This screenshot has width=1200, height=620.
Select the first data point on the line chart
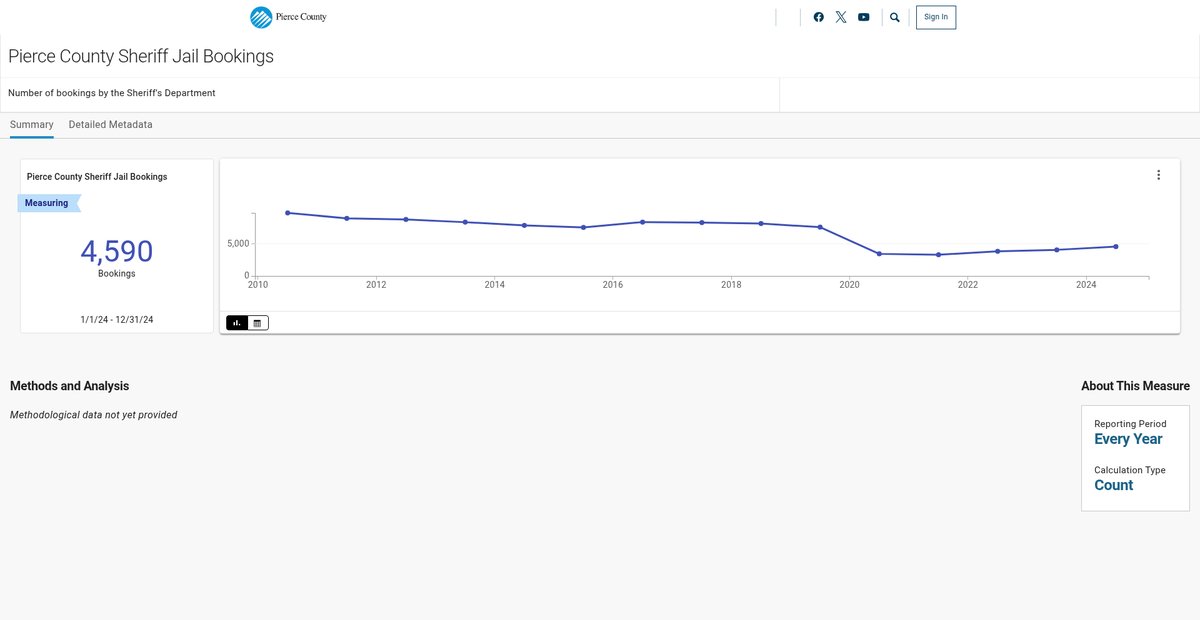[288, 213]
